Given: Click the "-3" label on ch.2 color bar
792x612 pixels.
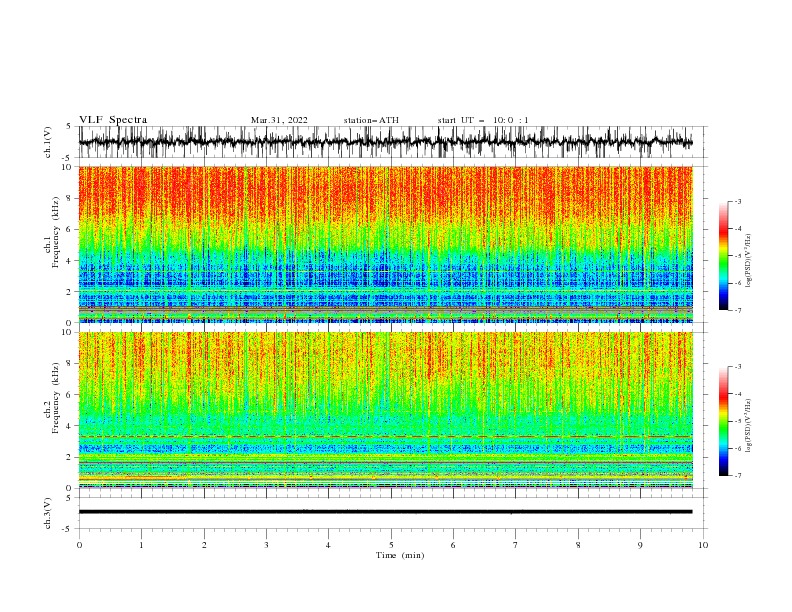Looking at the screenshot, I should 737,367.
